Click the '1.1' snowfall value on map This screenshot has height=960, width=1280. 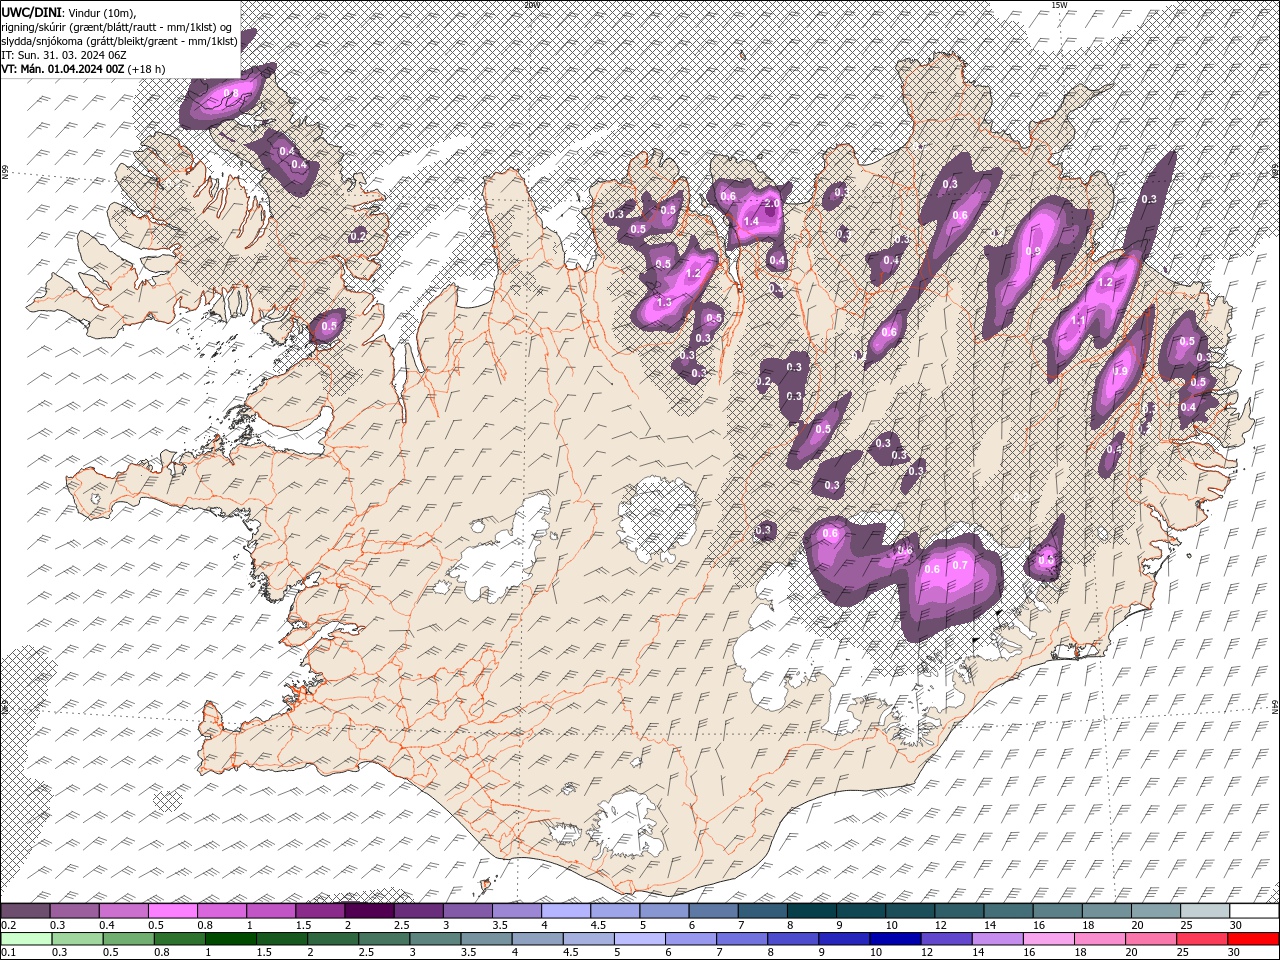pos(1078,320)
